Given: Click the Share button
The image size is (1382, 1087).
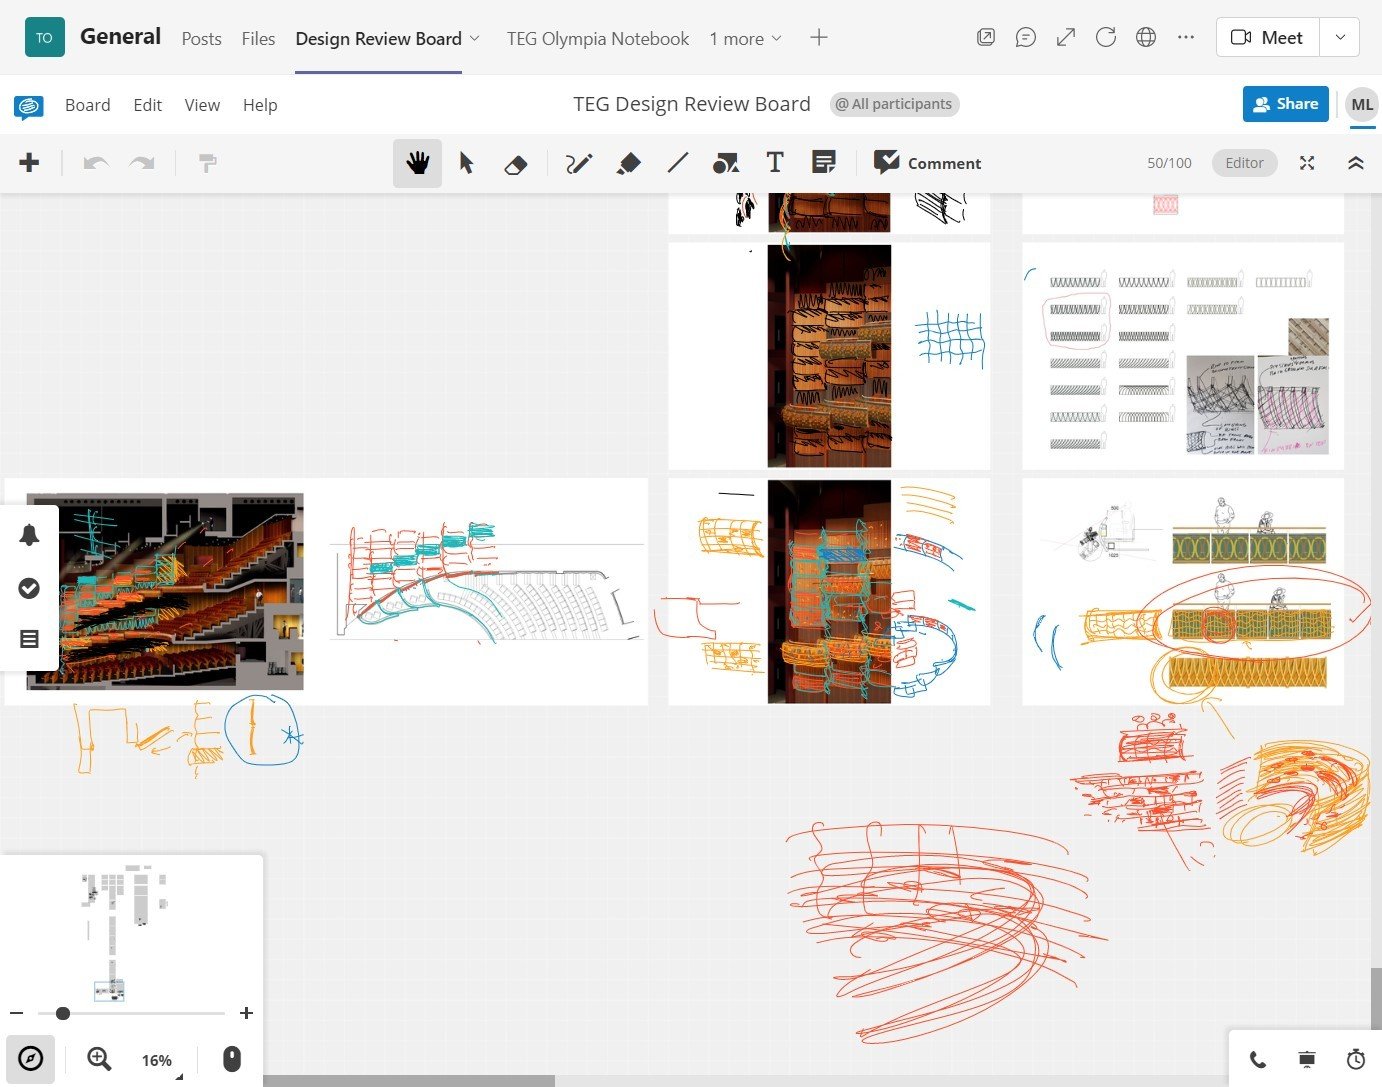Looking at the screenshot, I should coord(1285,104).
